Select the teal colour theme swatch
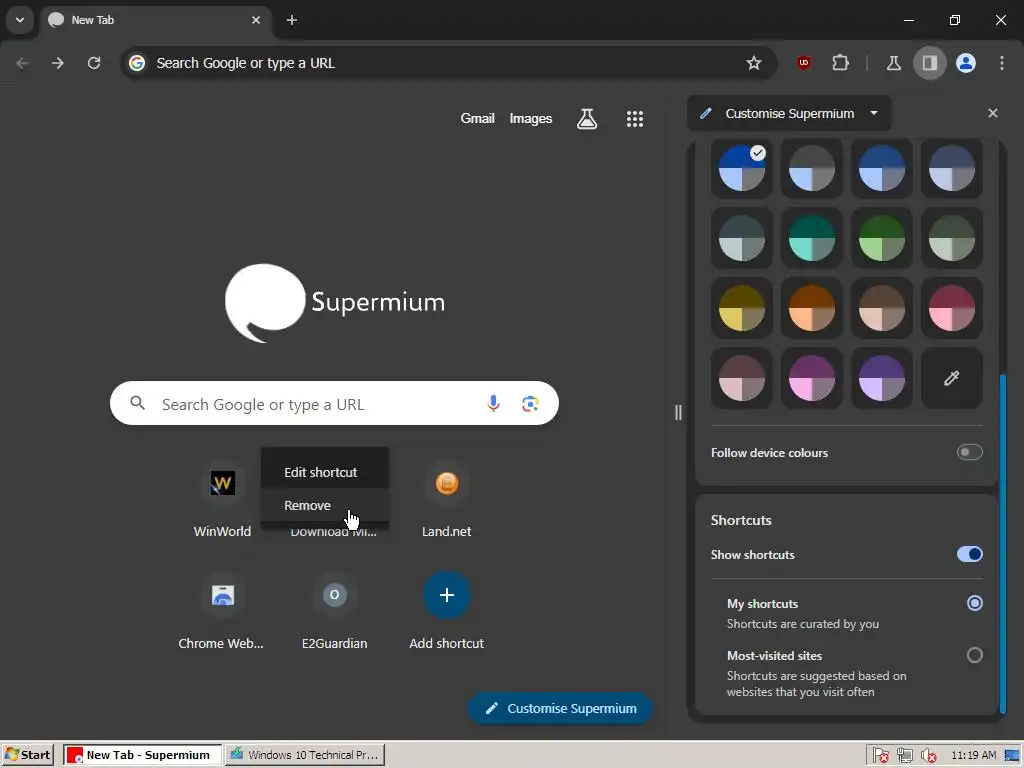Screen dimensions: 1024x768 point(811,238)
